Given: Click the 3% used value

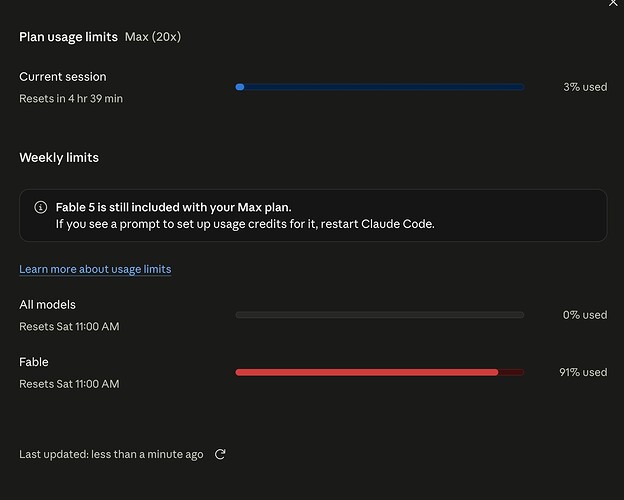Looking at the screenshot, I should click(x=585, y=87).
